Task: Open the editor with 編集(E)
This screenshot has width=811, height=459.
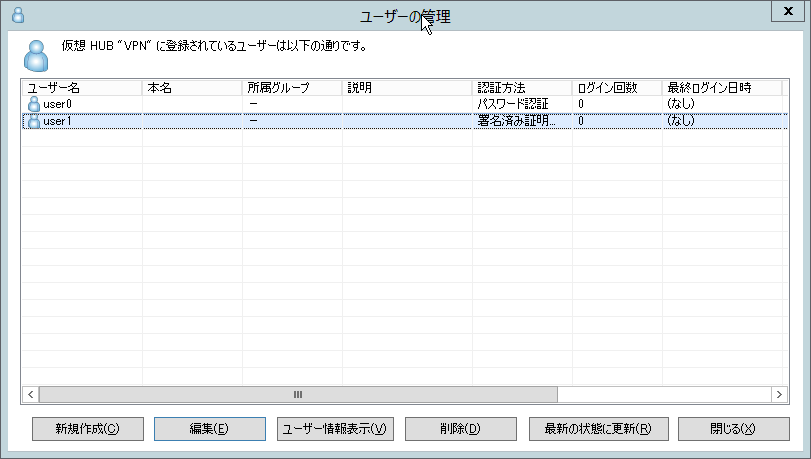Action: [210, 429]
